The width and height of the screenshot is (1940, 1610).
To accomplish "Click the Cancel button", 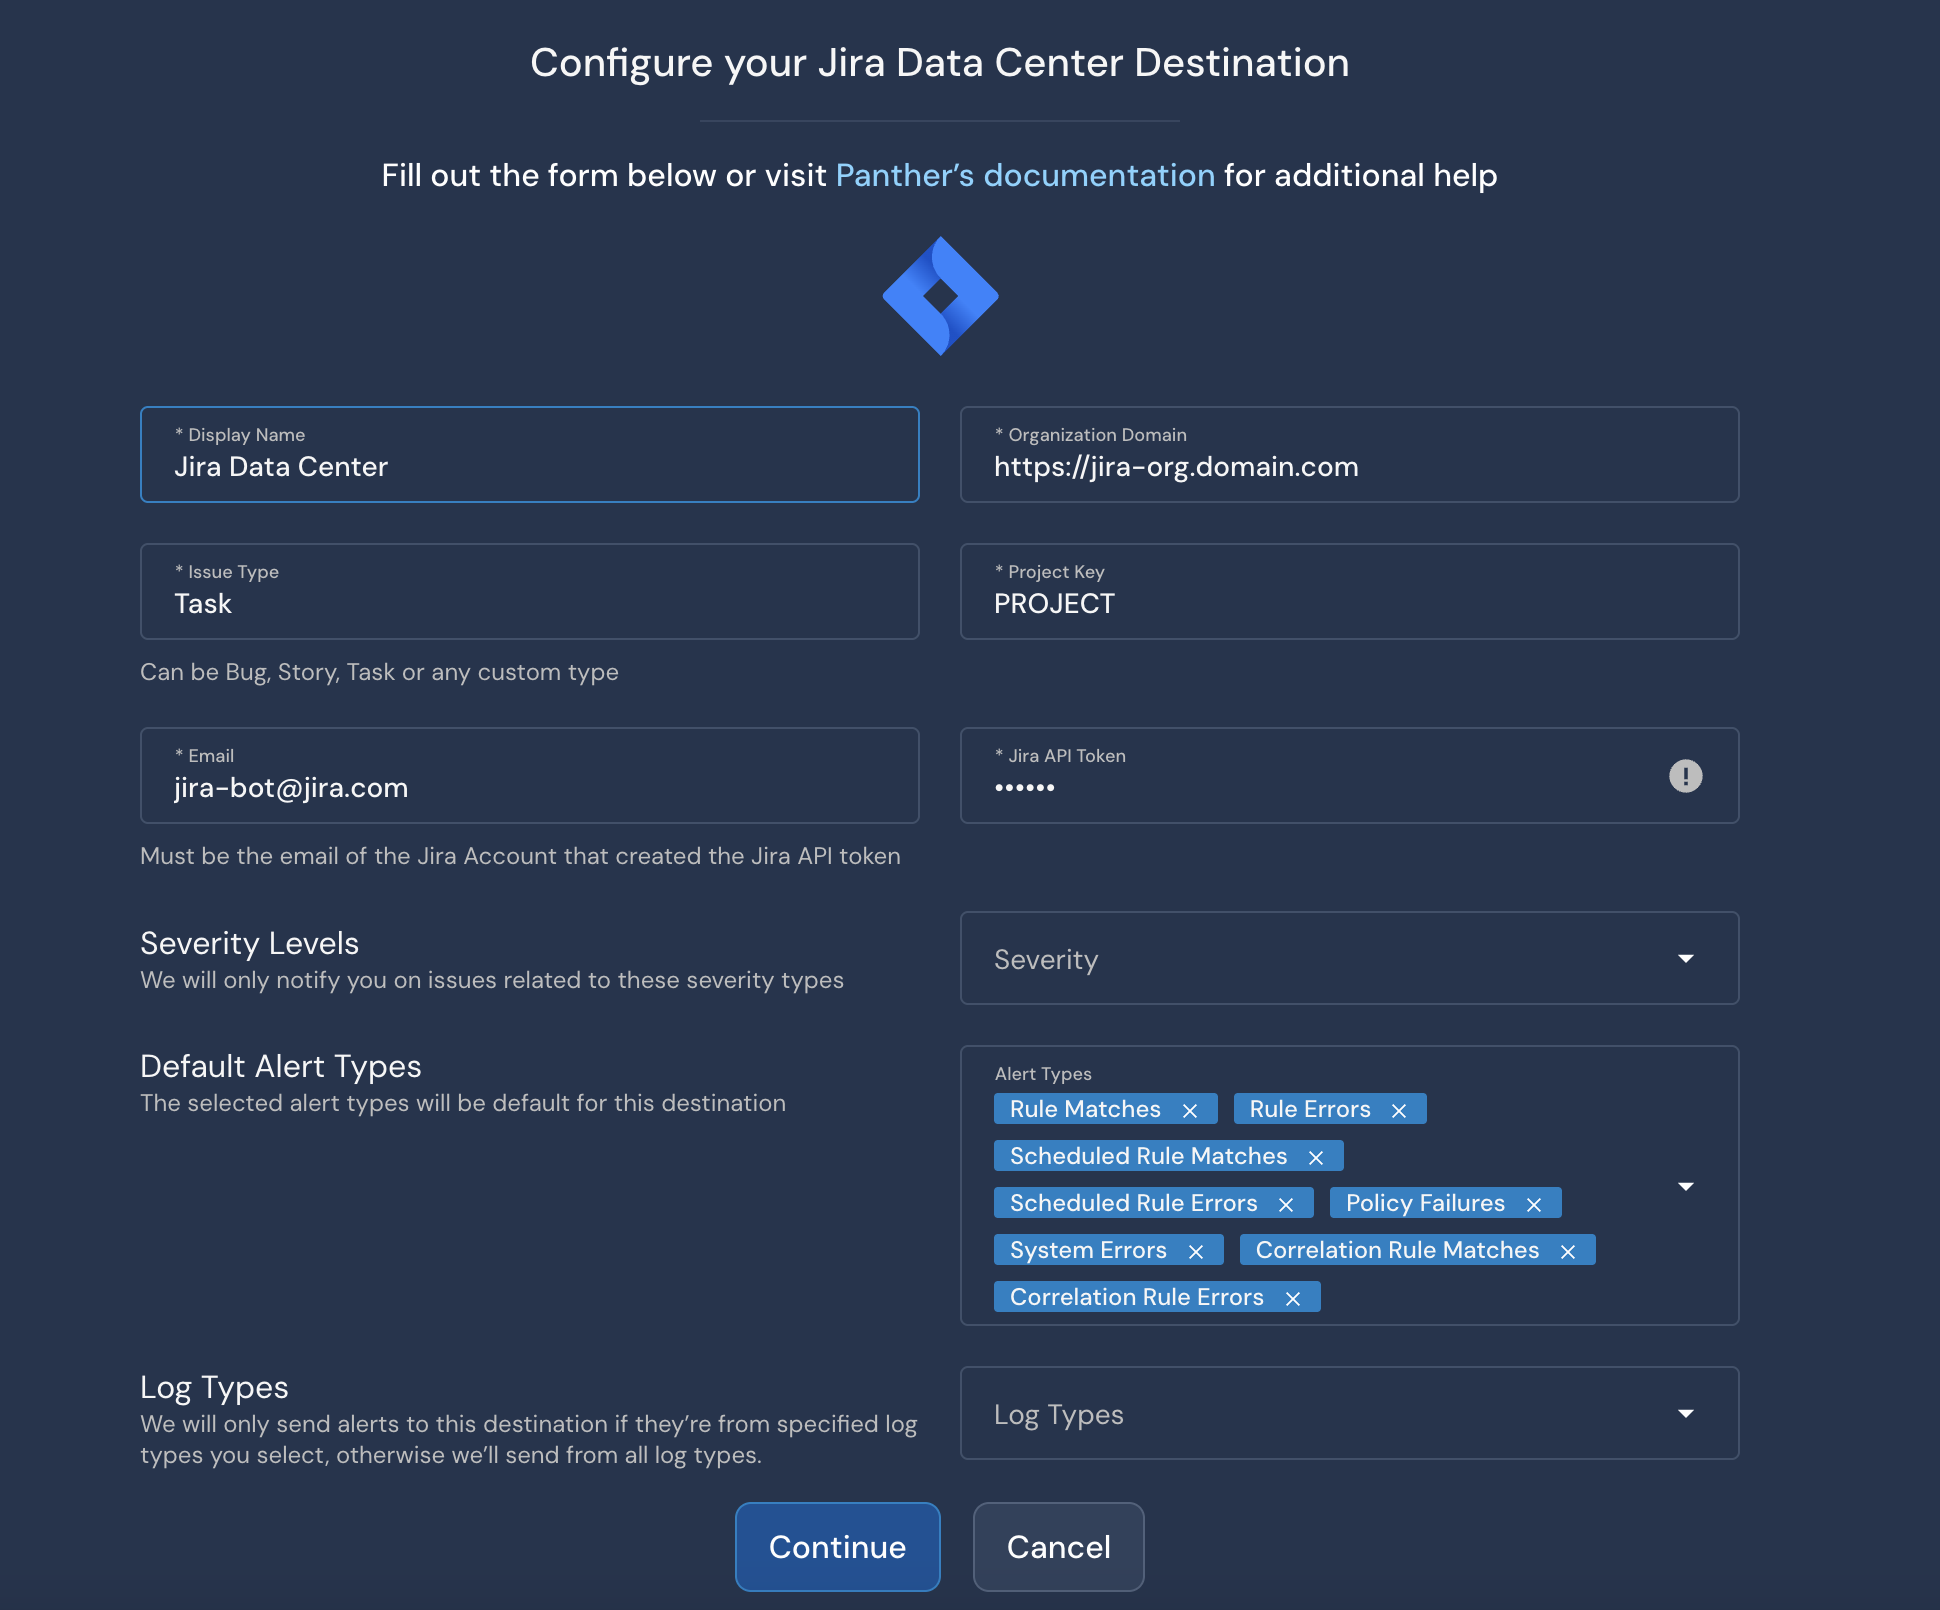I will tap(1058, 1547).
